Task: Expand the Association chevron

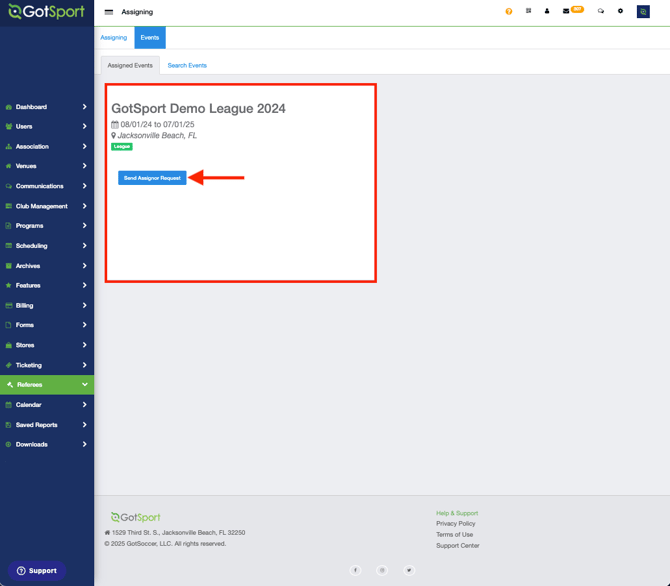Action: 85,147
